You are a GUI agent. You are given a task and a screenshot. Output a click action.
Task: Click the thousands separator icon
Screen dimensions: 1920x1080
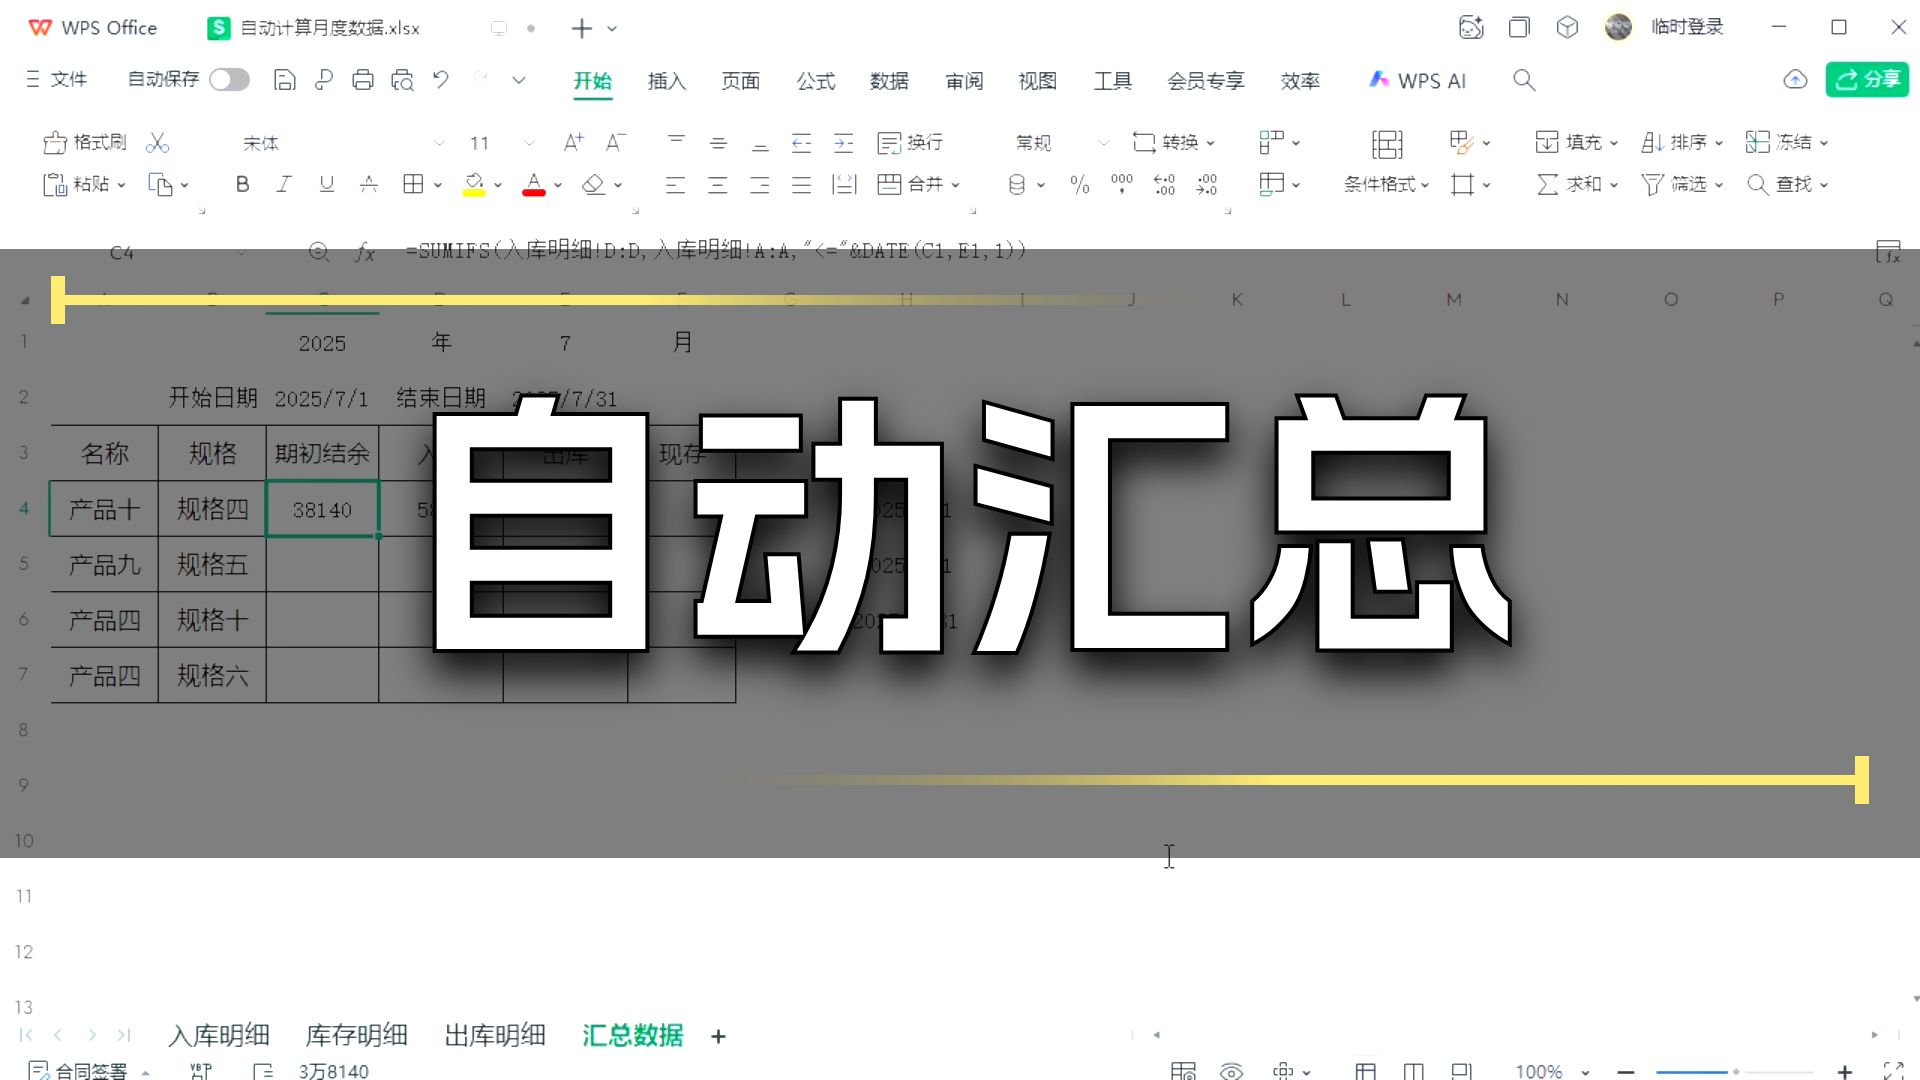[x=1122, y=184]
